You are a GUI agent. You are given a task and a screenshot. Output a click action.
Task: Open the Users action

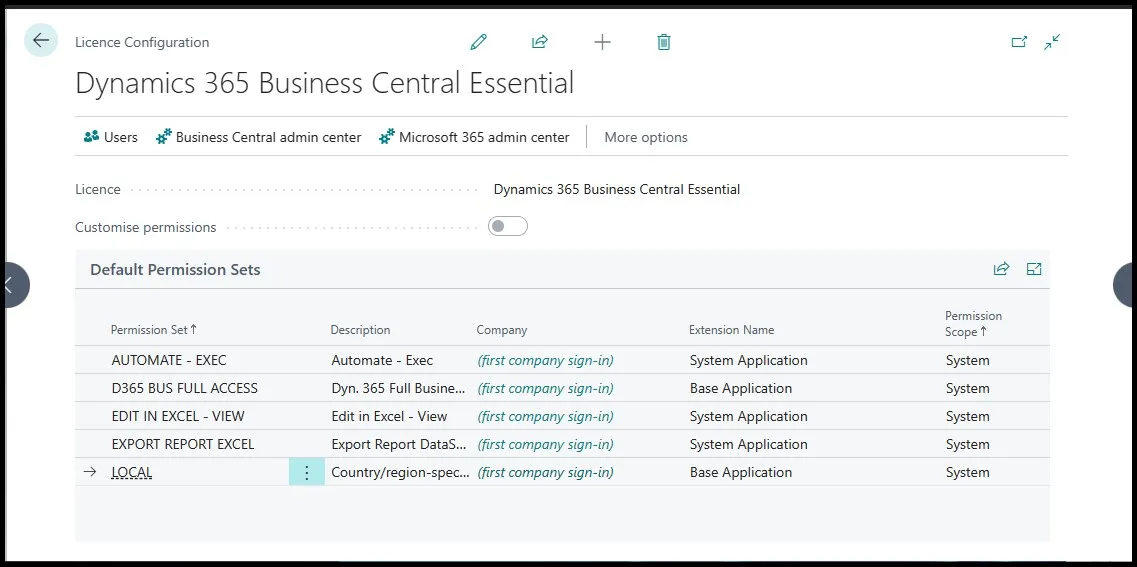coord(110,137)
